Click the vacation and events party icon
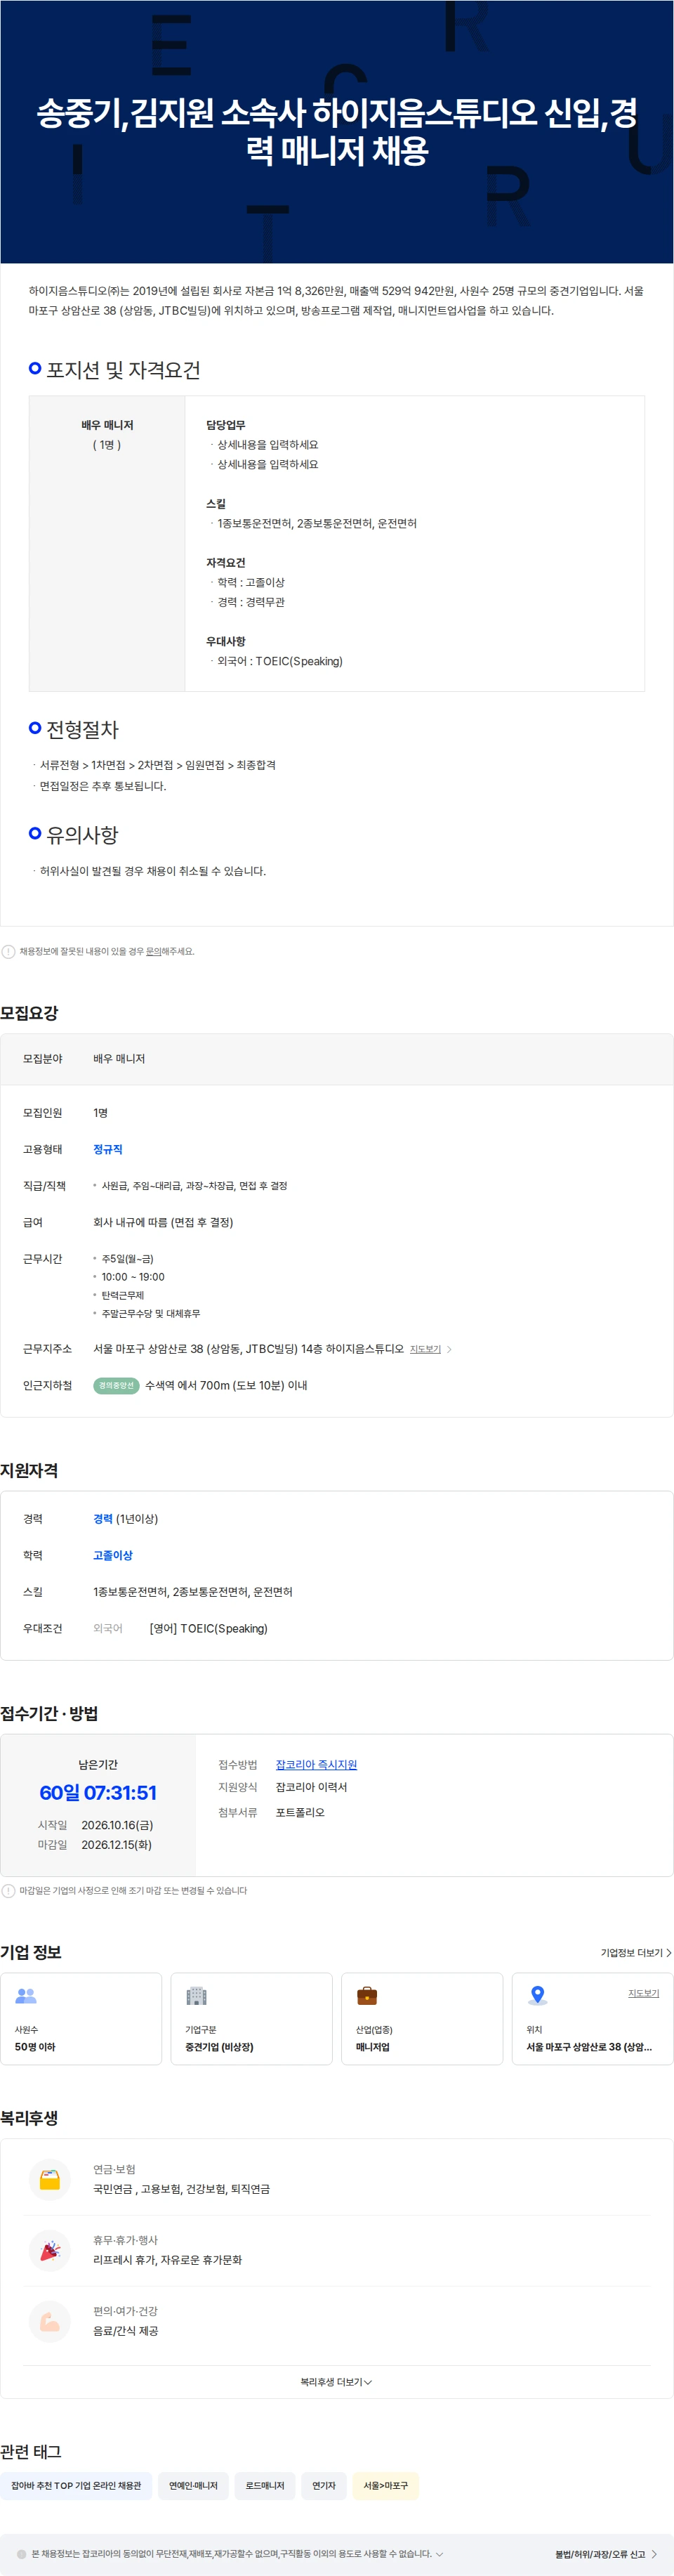The image size is (674, 2576). (x=49, y=2251)
